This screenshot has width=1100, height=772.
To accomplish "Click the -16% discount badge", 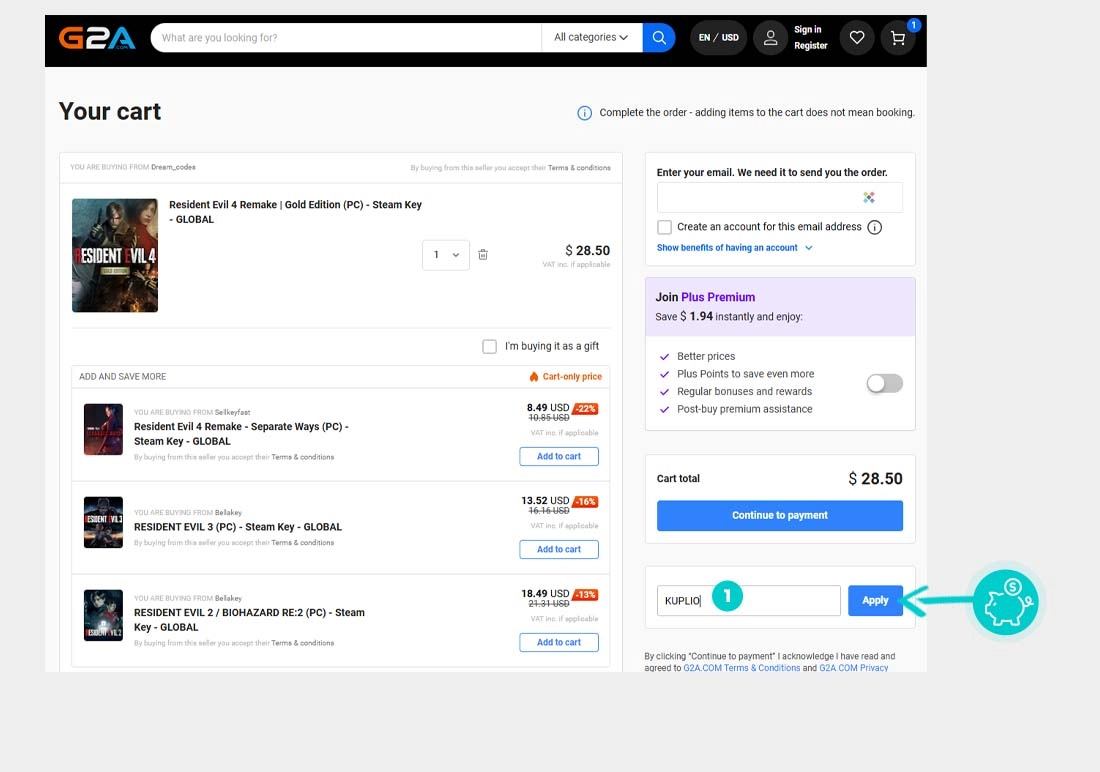I will click(x=586, y=502).
